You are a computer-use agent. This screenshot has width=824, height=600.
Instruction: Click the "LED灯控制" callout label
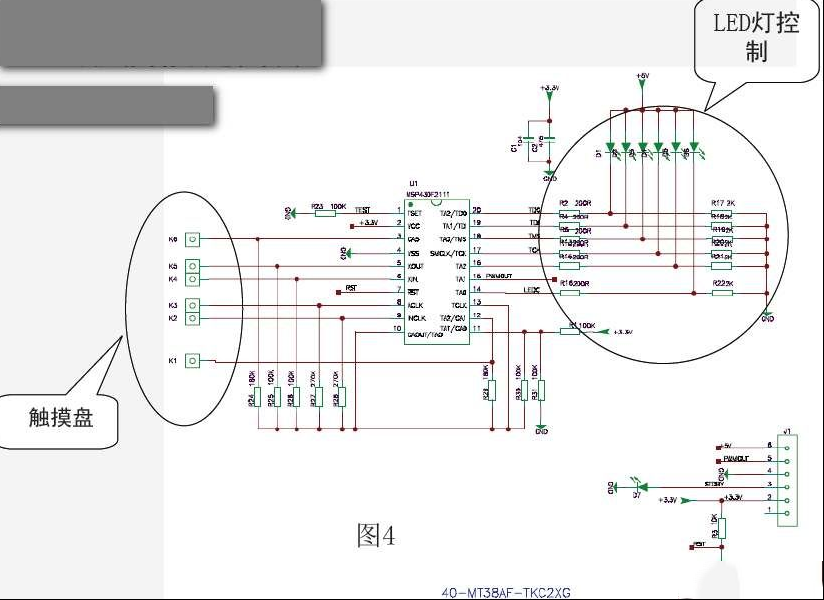pyautogui.click(x=755, y=37)
